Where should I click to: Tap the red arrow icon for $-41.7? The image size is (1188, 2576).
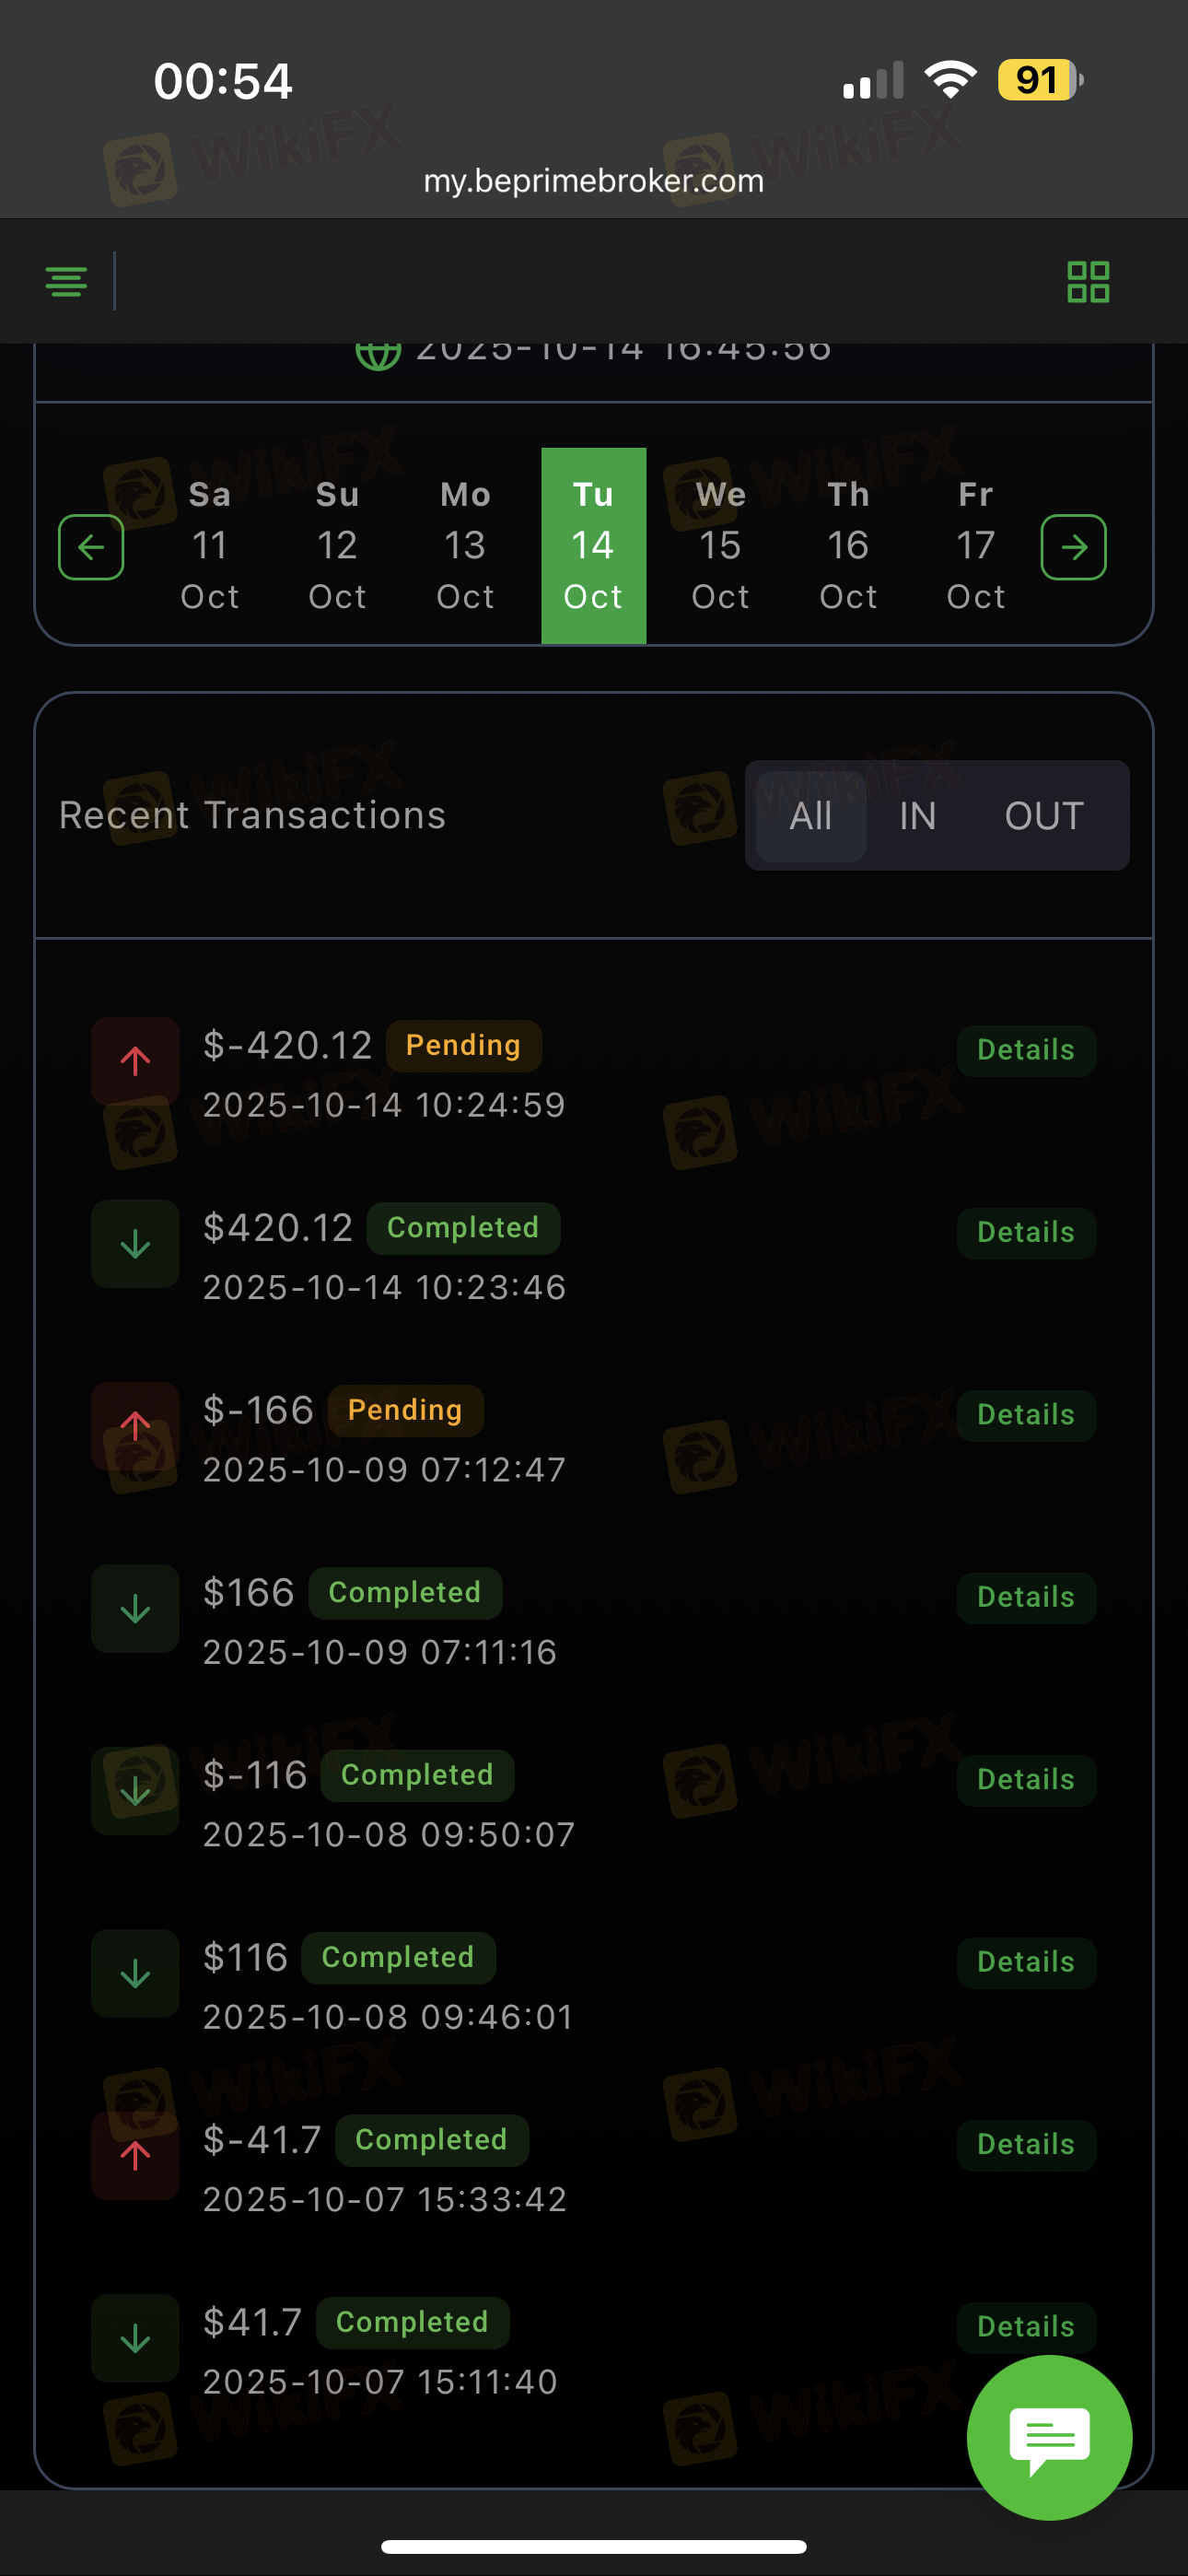click(x=135, y=2155)
